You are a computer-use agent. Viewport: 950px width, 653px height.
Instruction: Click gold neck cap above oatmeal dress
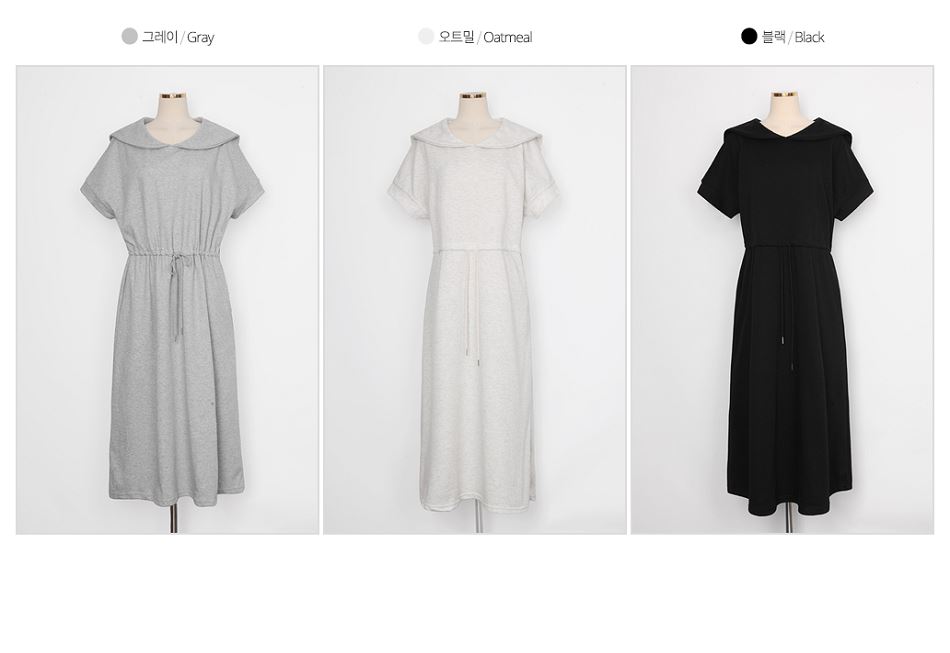pyautogui.click(x=473, y=96)
